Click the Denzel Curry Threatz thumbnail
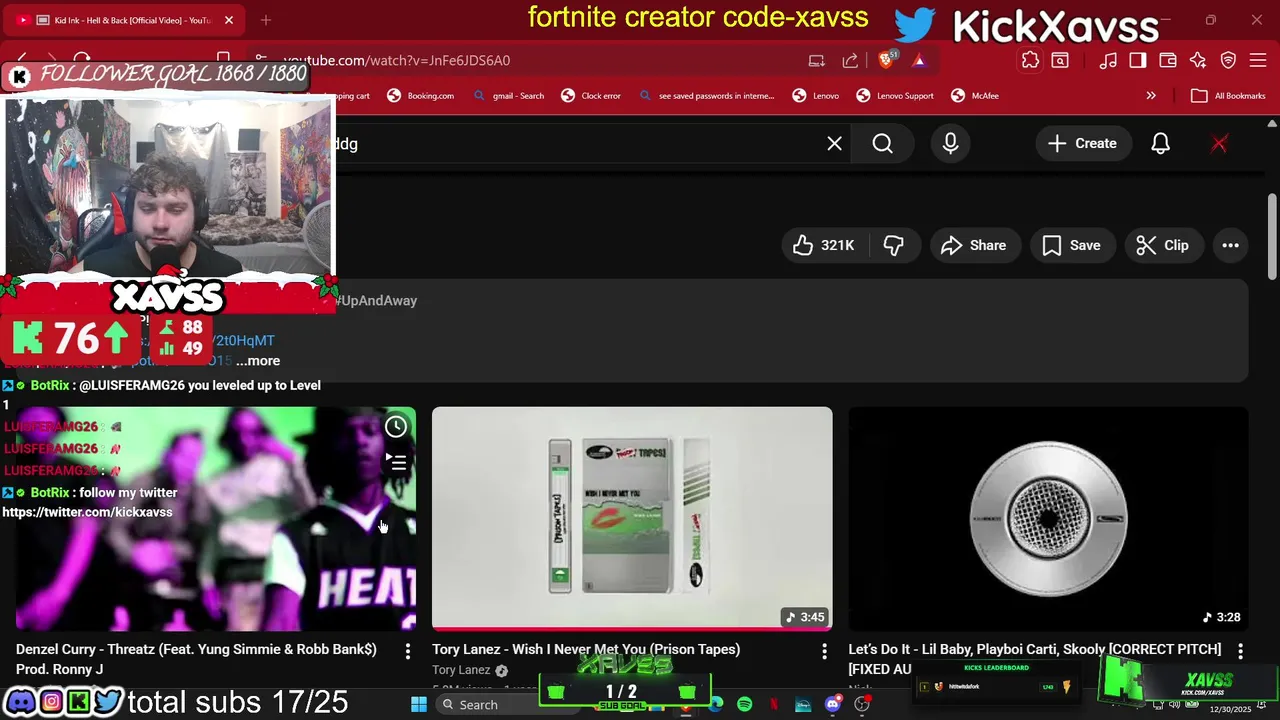1280x720 pixels. (216, 518)
